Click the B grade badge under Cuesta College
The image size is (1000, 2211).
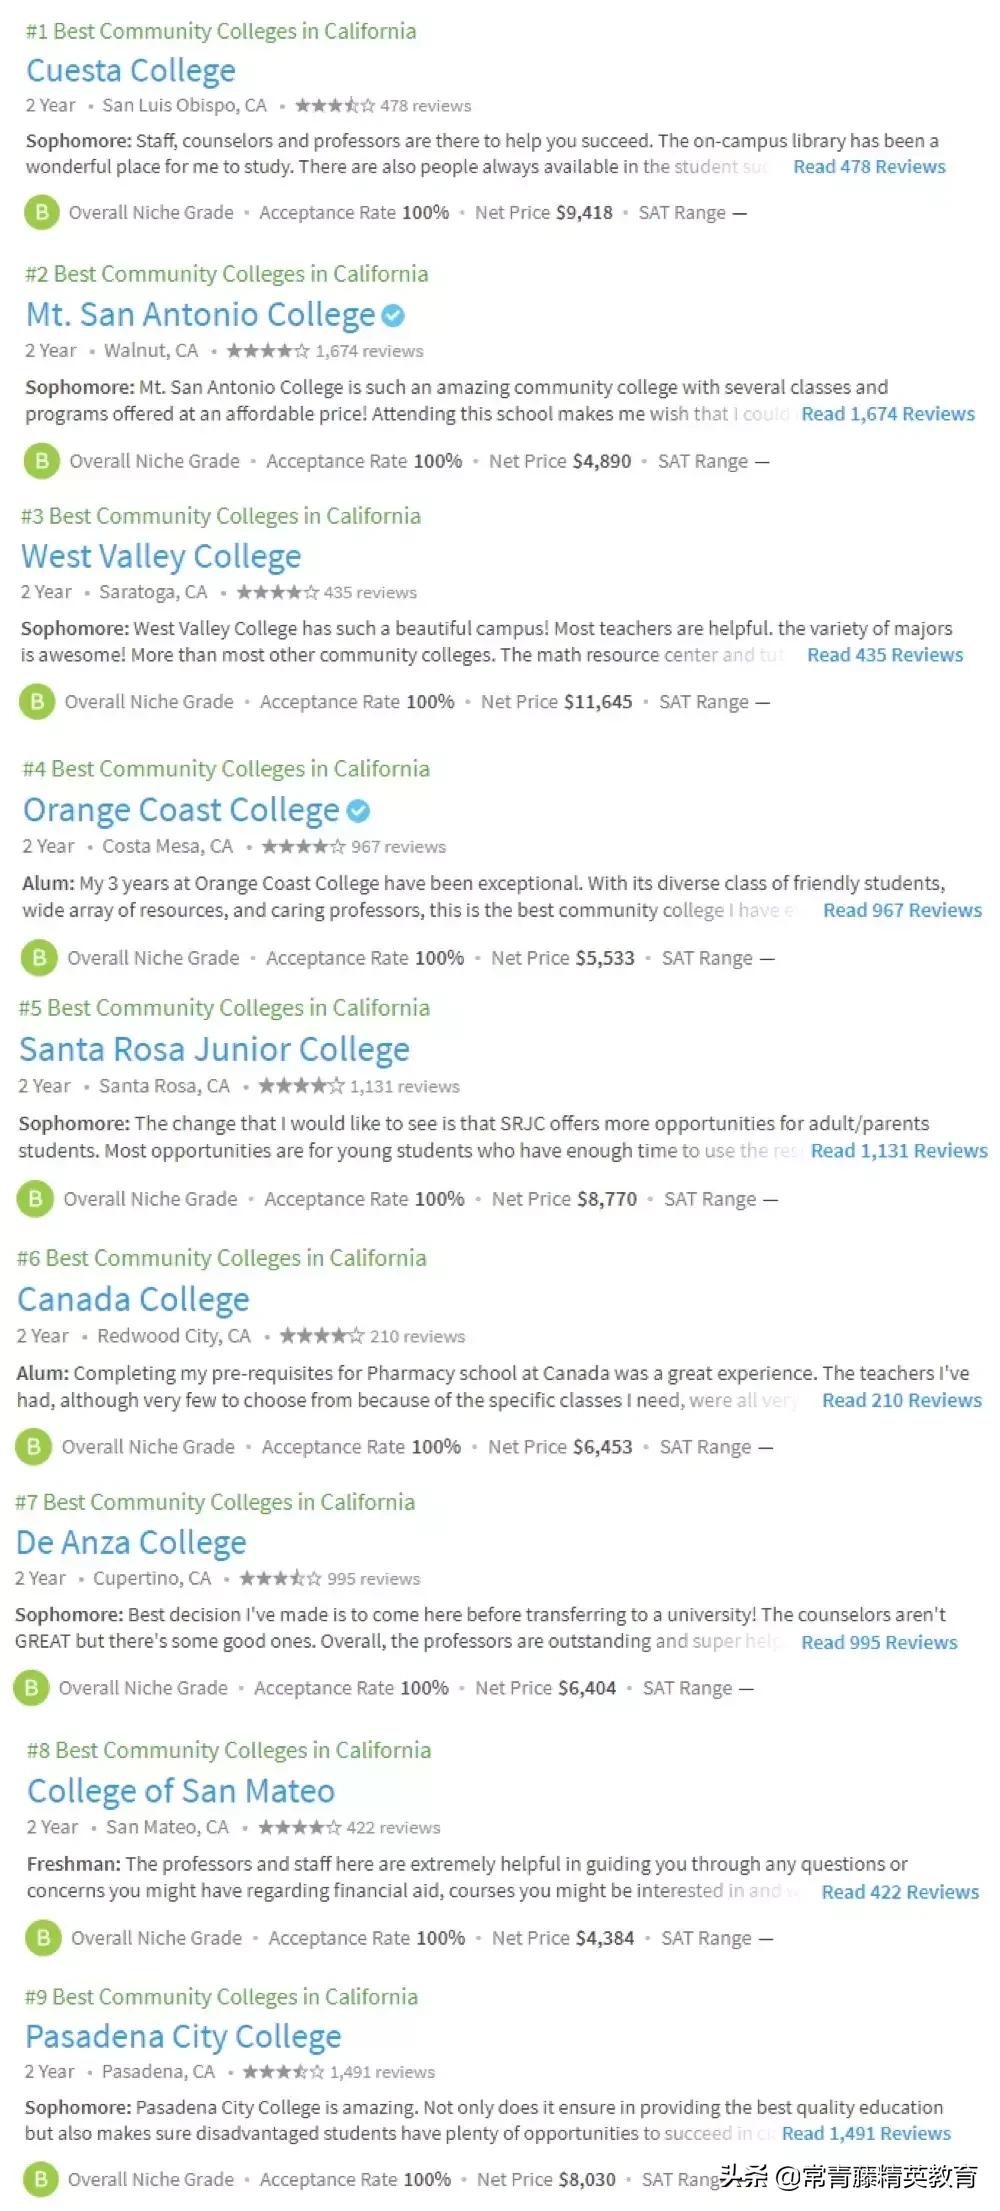41,213
